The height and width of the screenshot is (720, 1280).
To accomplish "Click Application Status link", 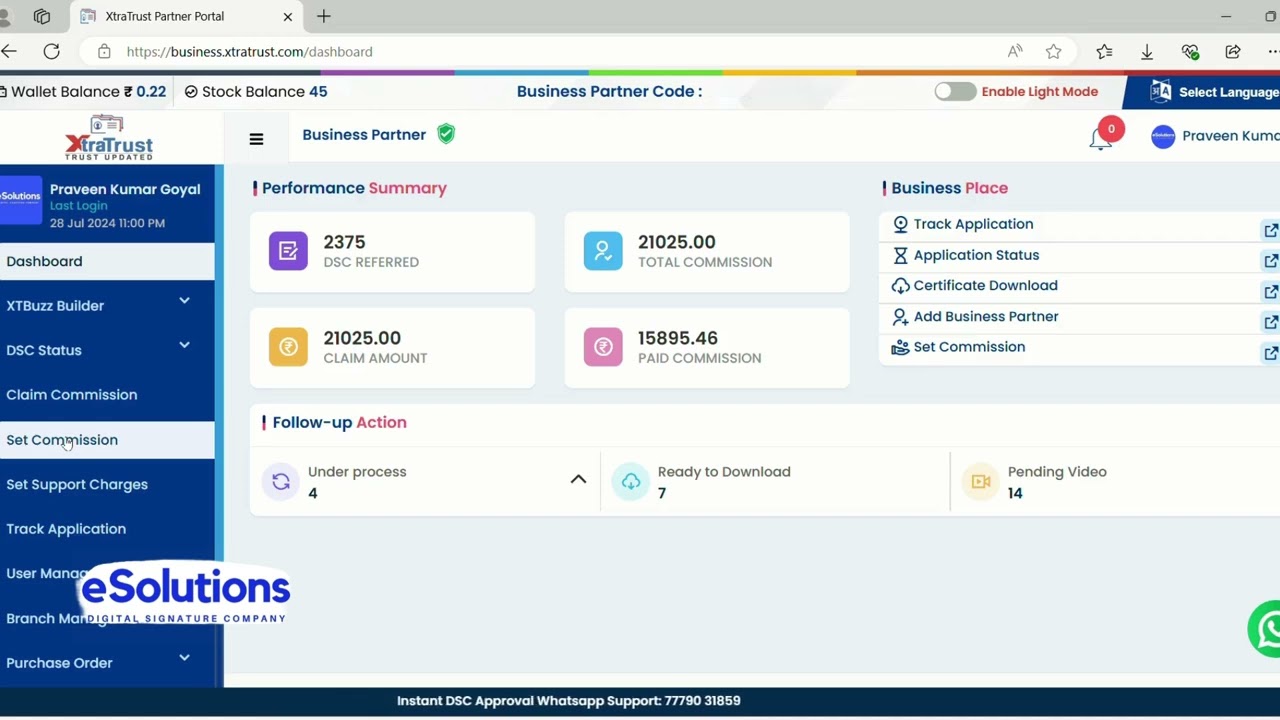I will coord(976,255).
